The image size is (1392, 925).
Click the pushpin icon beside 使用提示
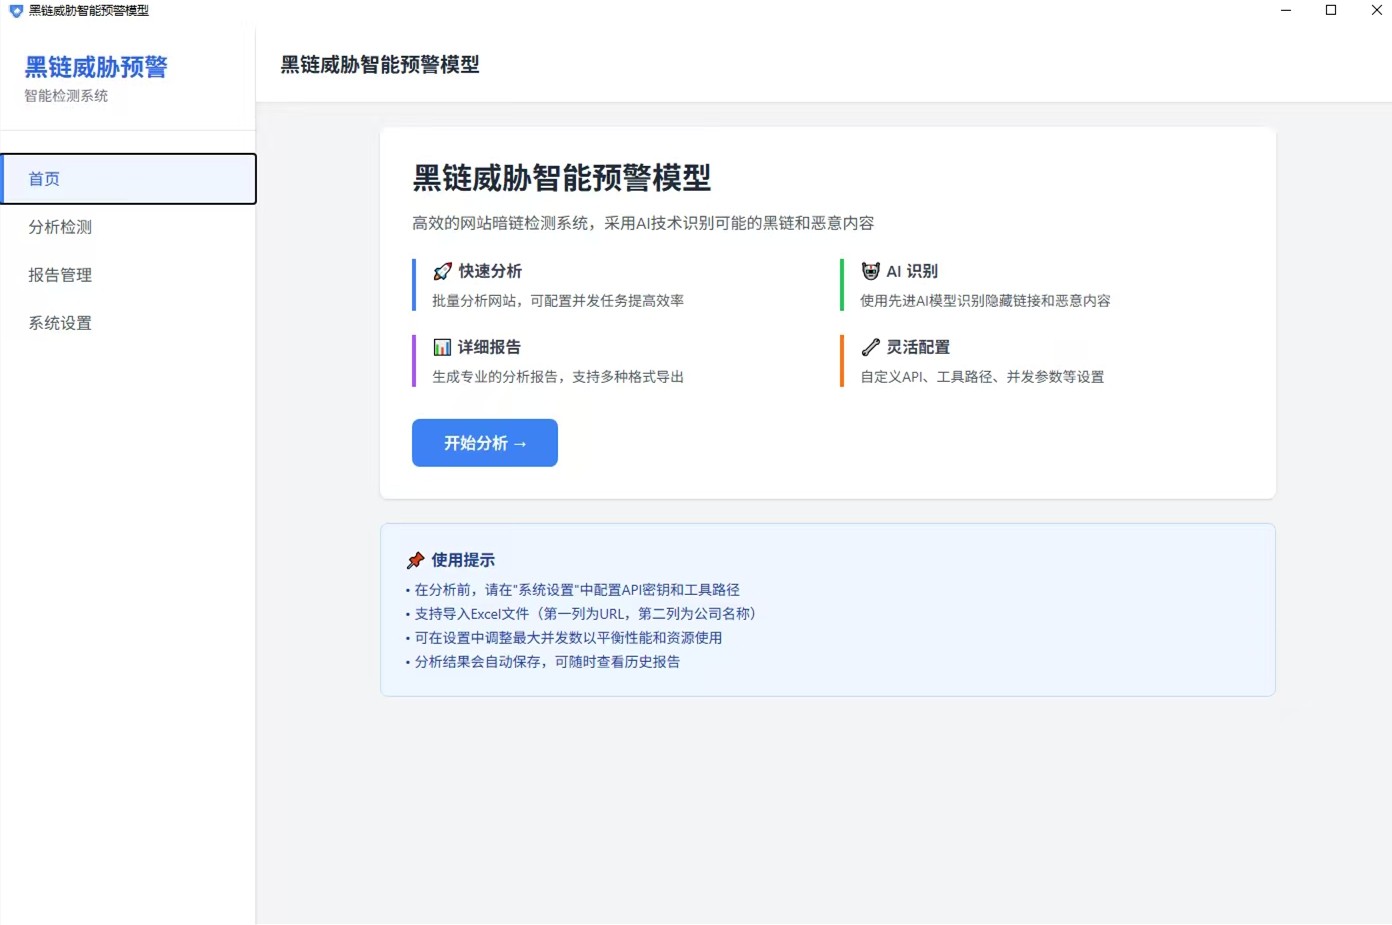(416, 560)
